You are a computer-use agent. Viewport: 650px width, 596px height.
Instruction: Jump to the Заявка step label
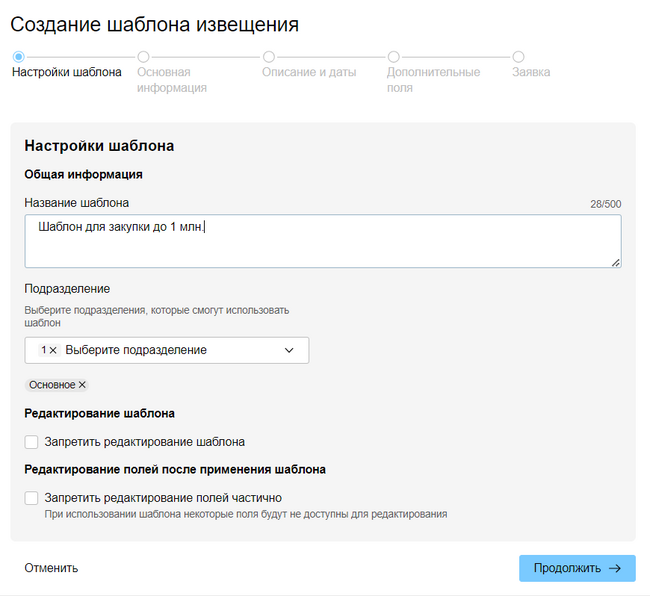point(531,73)
